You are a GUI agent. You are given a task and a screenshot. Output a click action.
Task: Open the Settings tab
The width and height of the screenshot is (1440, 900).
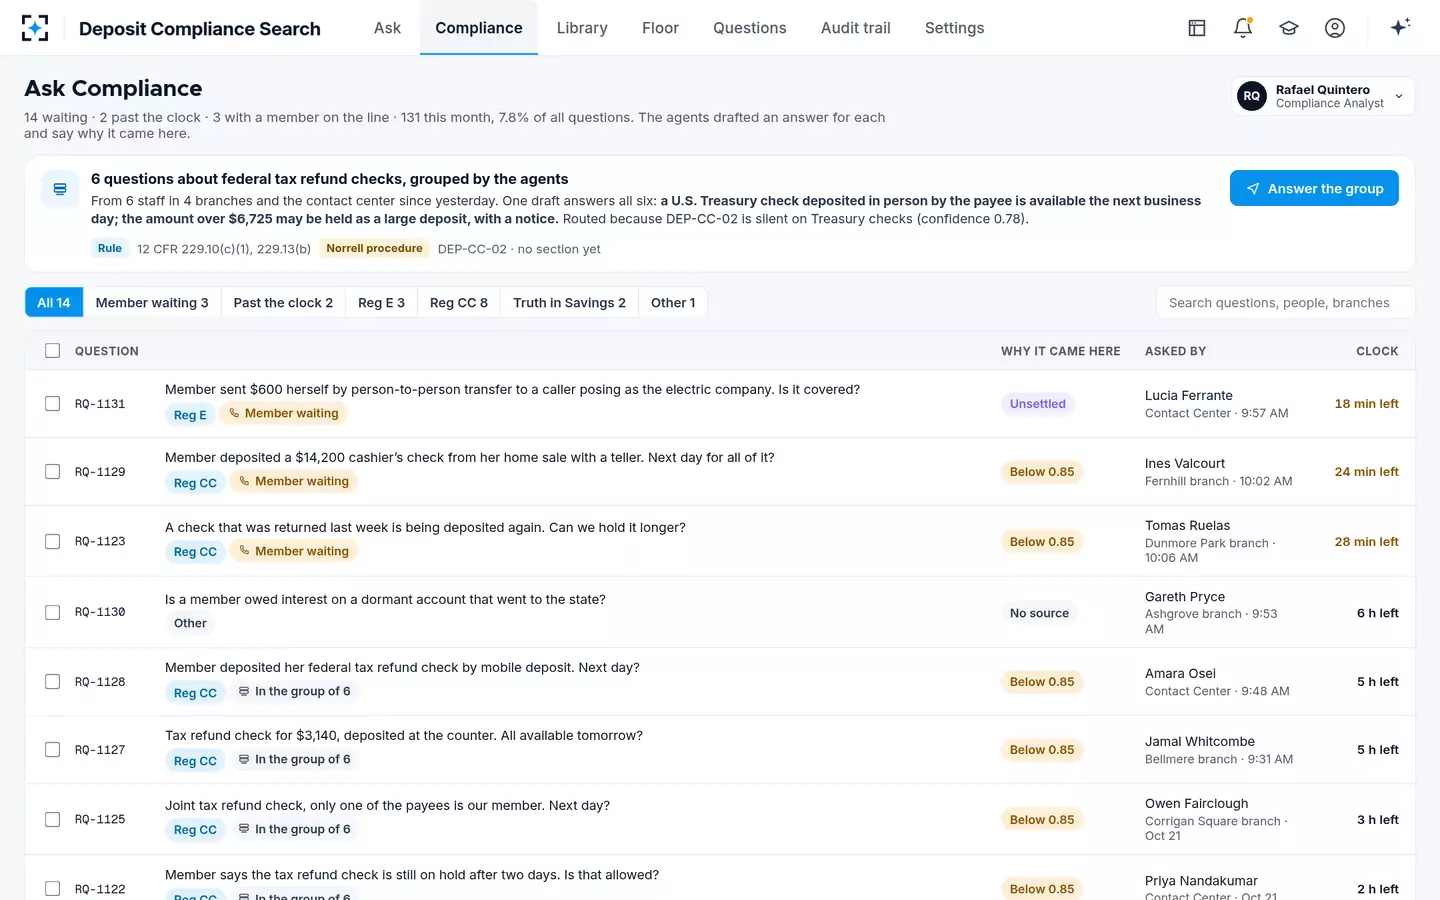tap(955, 28)
